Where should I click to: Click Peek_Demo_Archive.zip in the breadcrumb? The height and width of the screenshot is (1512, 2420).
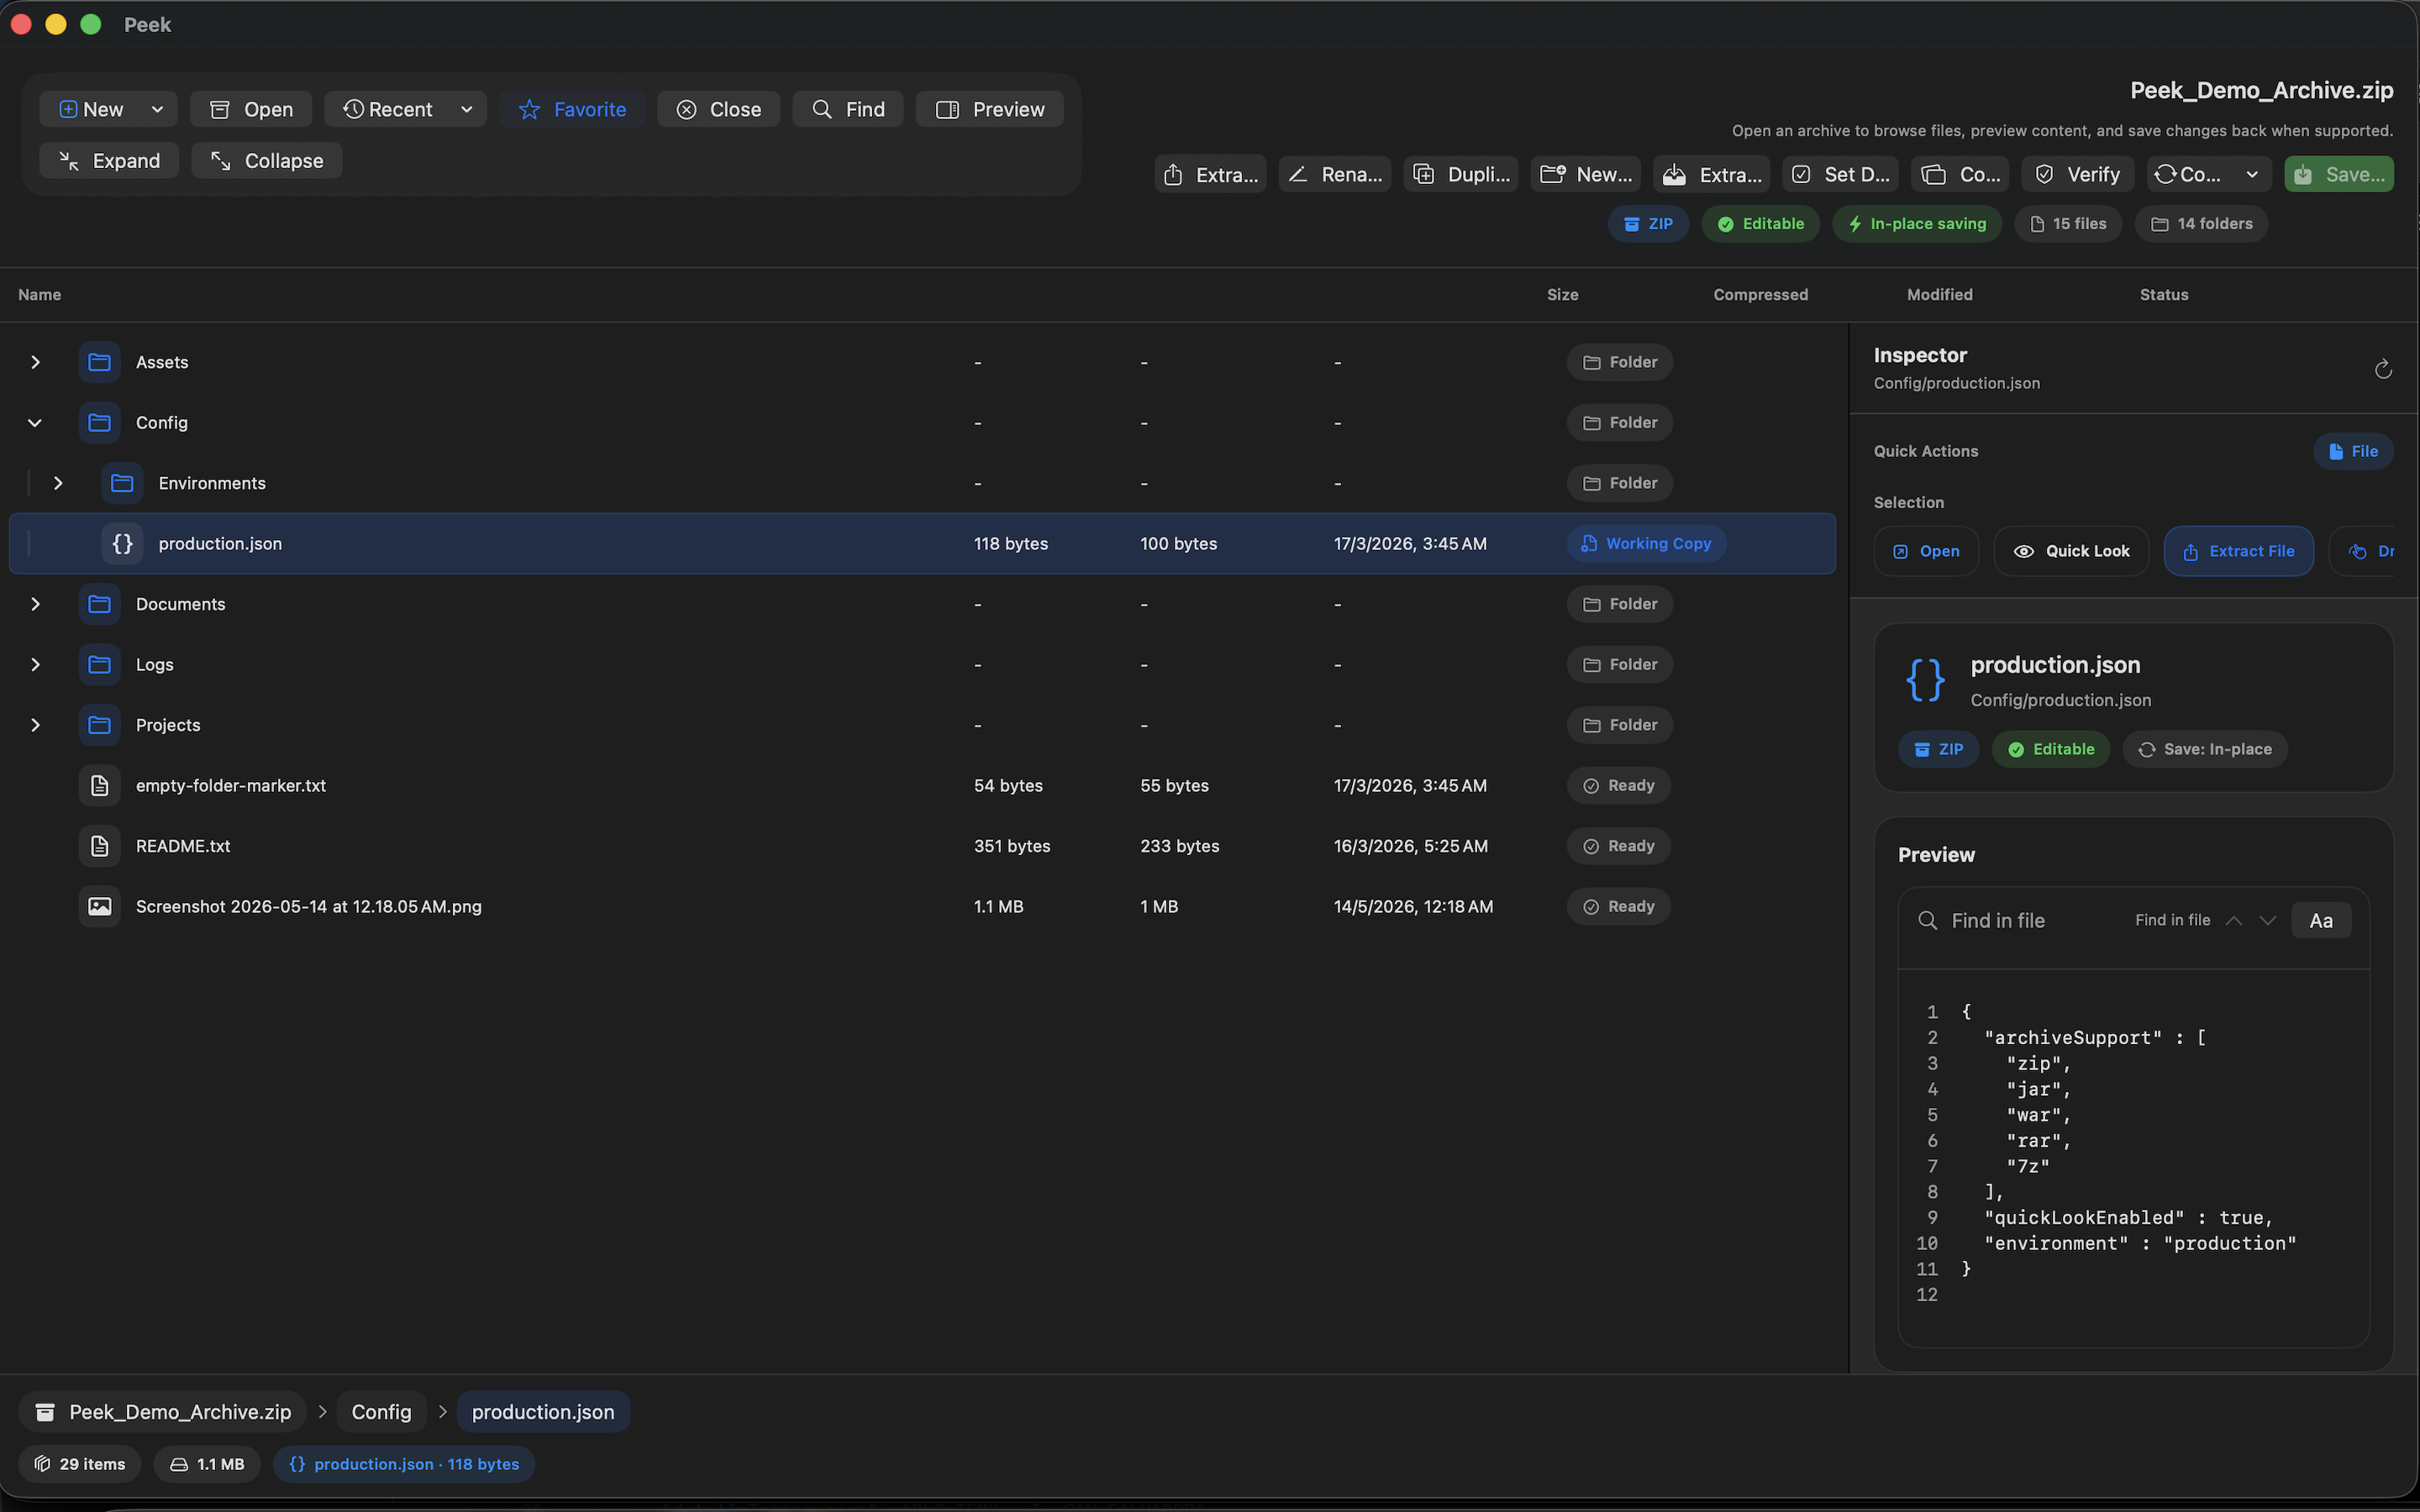[x=164, y=1412]
